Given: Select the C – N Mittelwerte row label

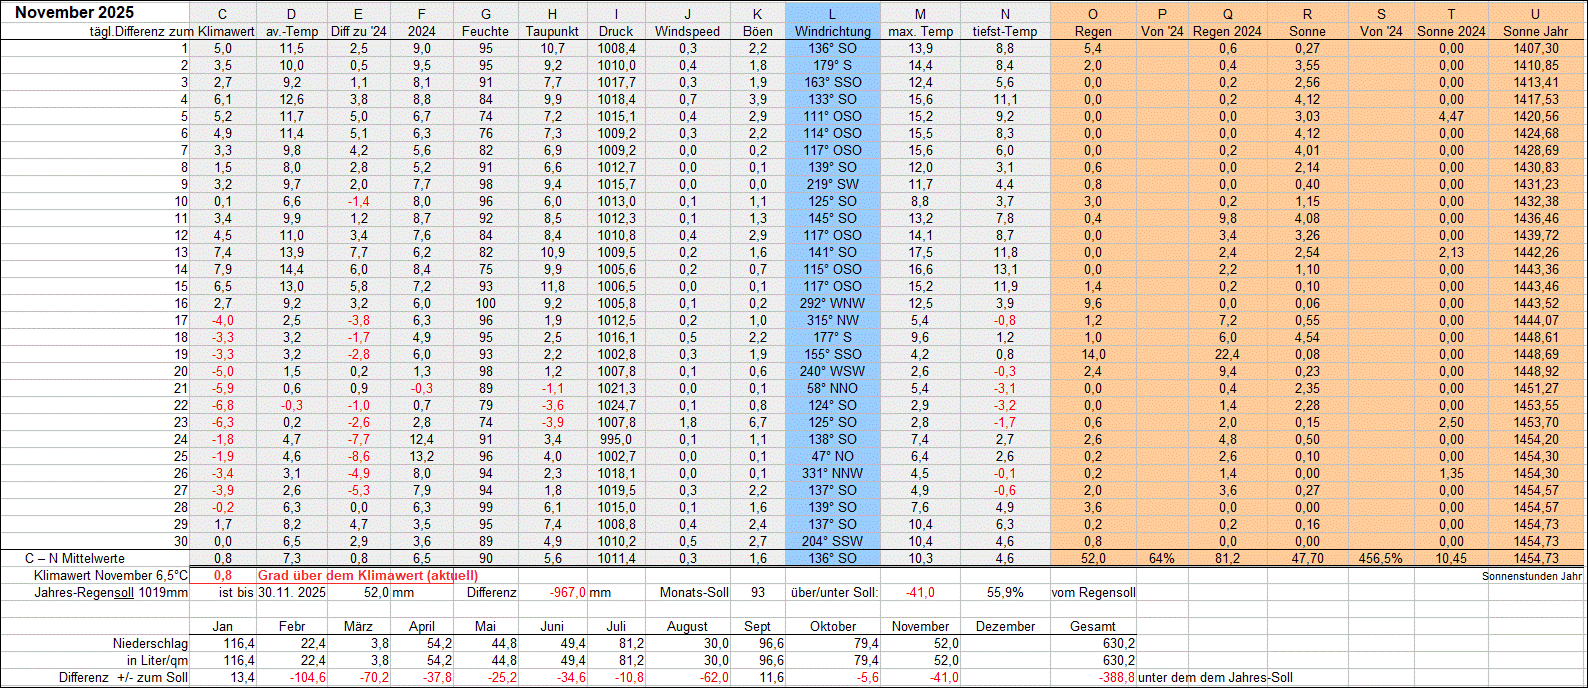Looking at the screenshot, I should click(x=75, y=558).
